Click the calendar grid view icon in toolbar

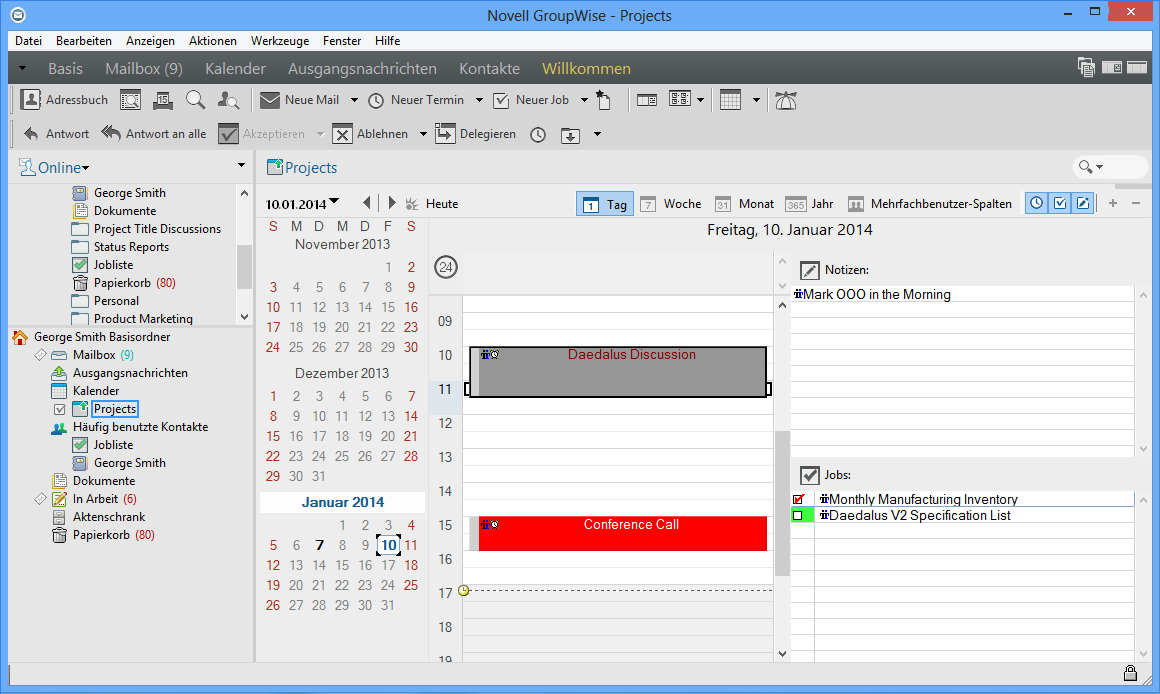click(730, 100)
